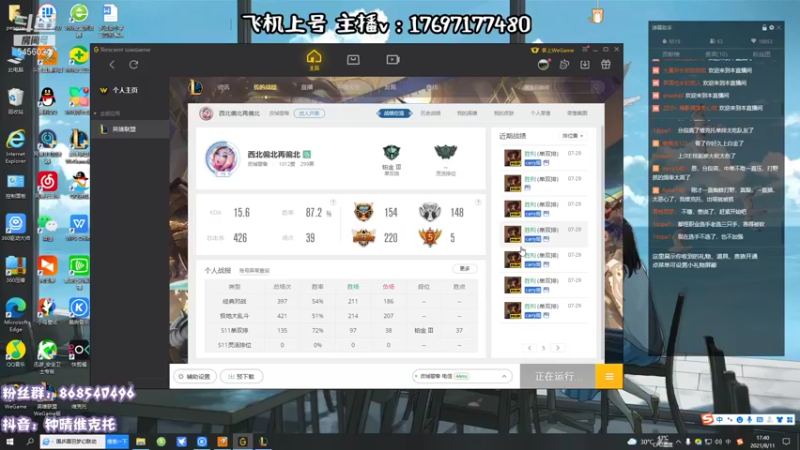Open the Microsoft Edge desktop shortcut
The image size is (800, 450).
(x=15, y=315)
